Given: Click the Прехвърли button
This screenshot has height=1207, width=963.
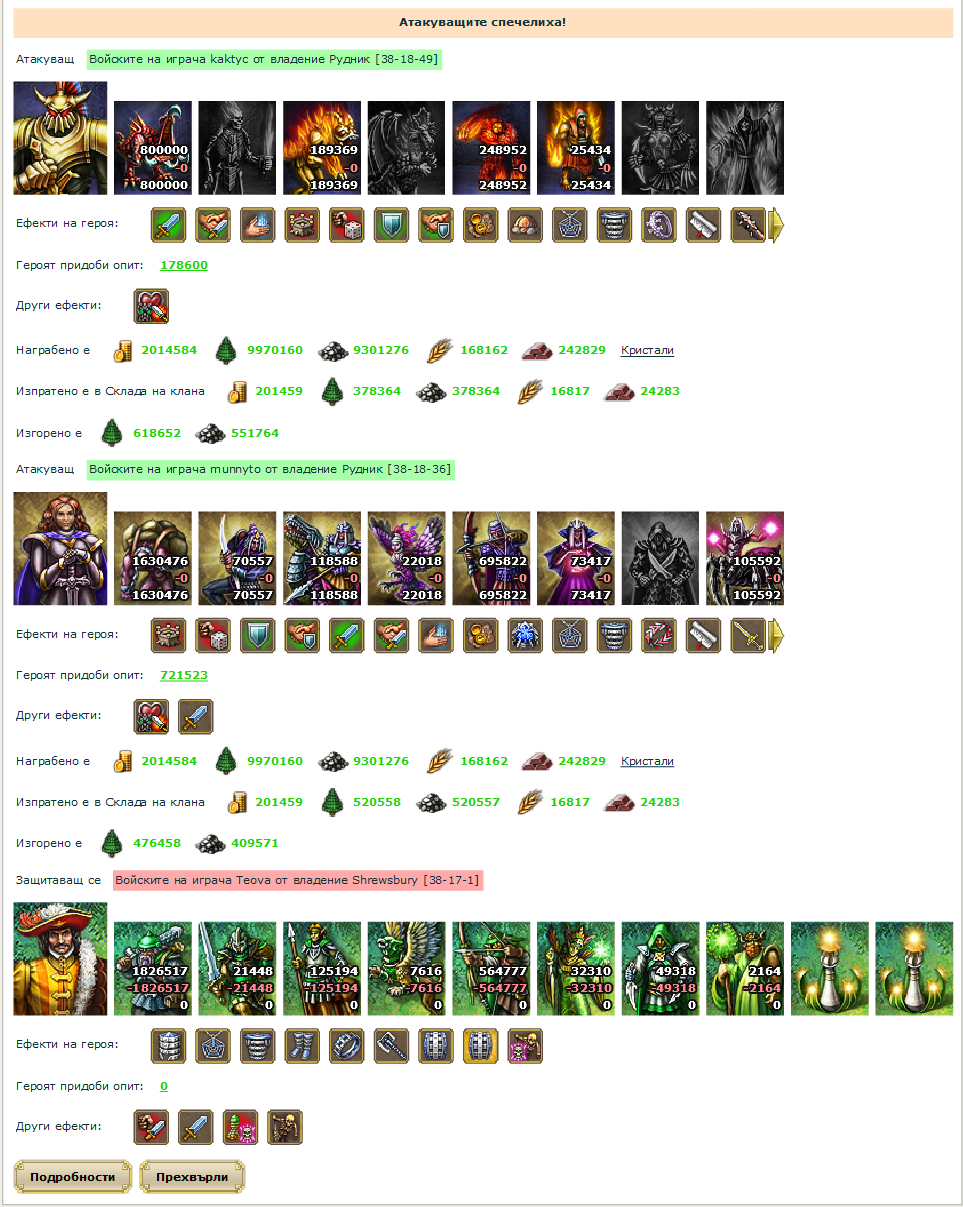Looking at the screenshot, I should (x=192, y=1177).
